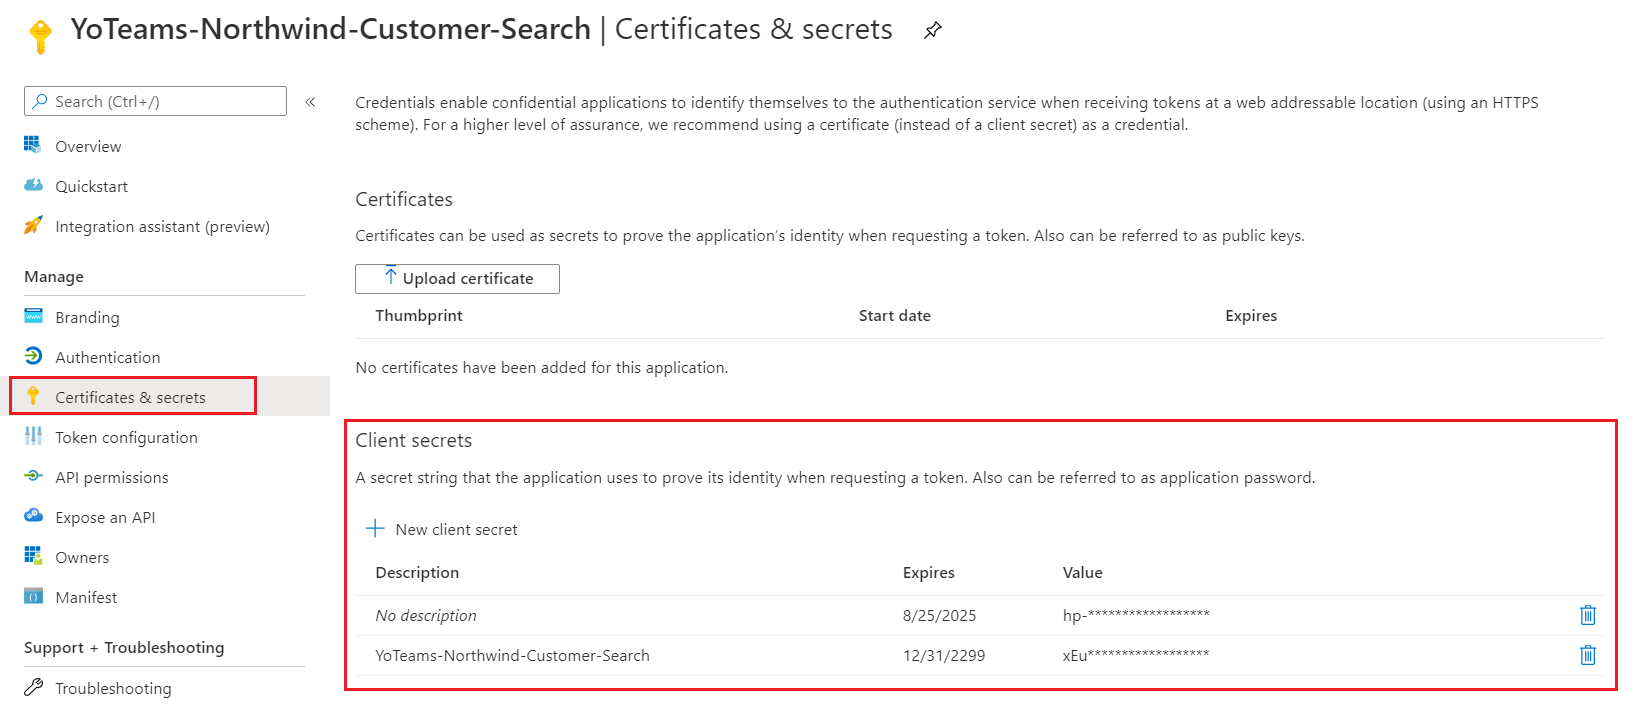Click the Branding icon in sidebar
The image size is (1646, 712).
pyautogui.click(x=34, y=317)
